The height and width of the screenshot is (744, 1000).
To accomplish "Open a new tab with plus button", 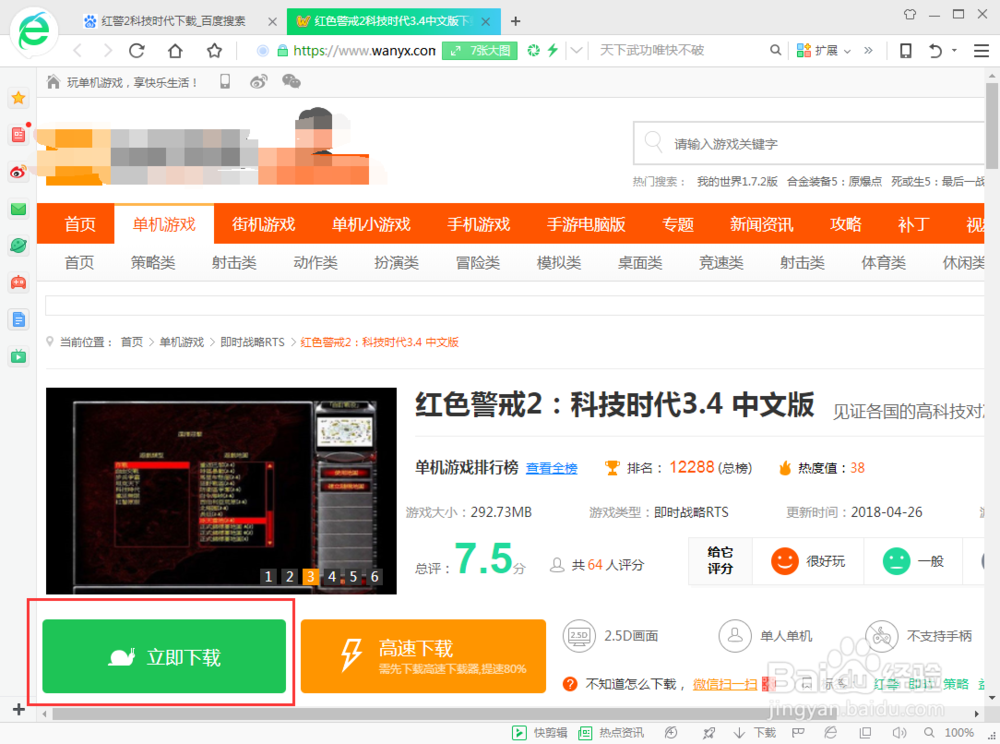I will tap(515, 22).
